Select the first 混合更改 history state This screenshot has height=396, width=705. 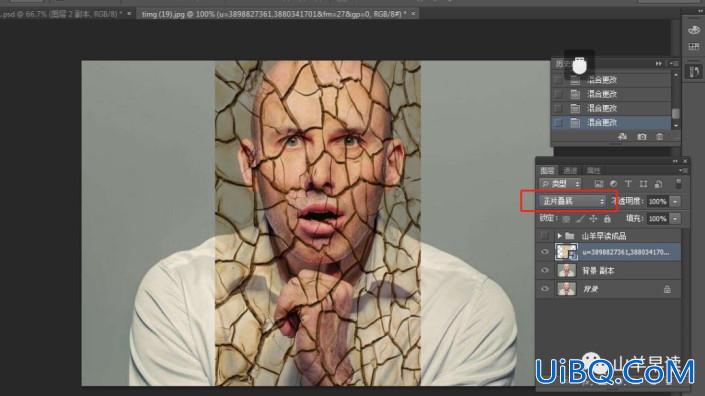coord(611,80)
